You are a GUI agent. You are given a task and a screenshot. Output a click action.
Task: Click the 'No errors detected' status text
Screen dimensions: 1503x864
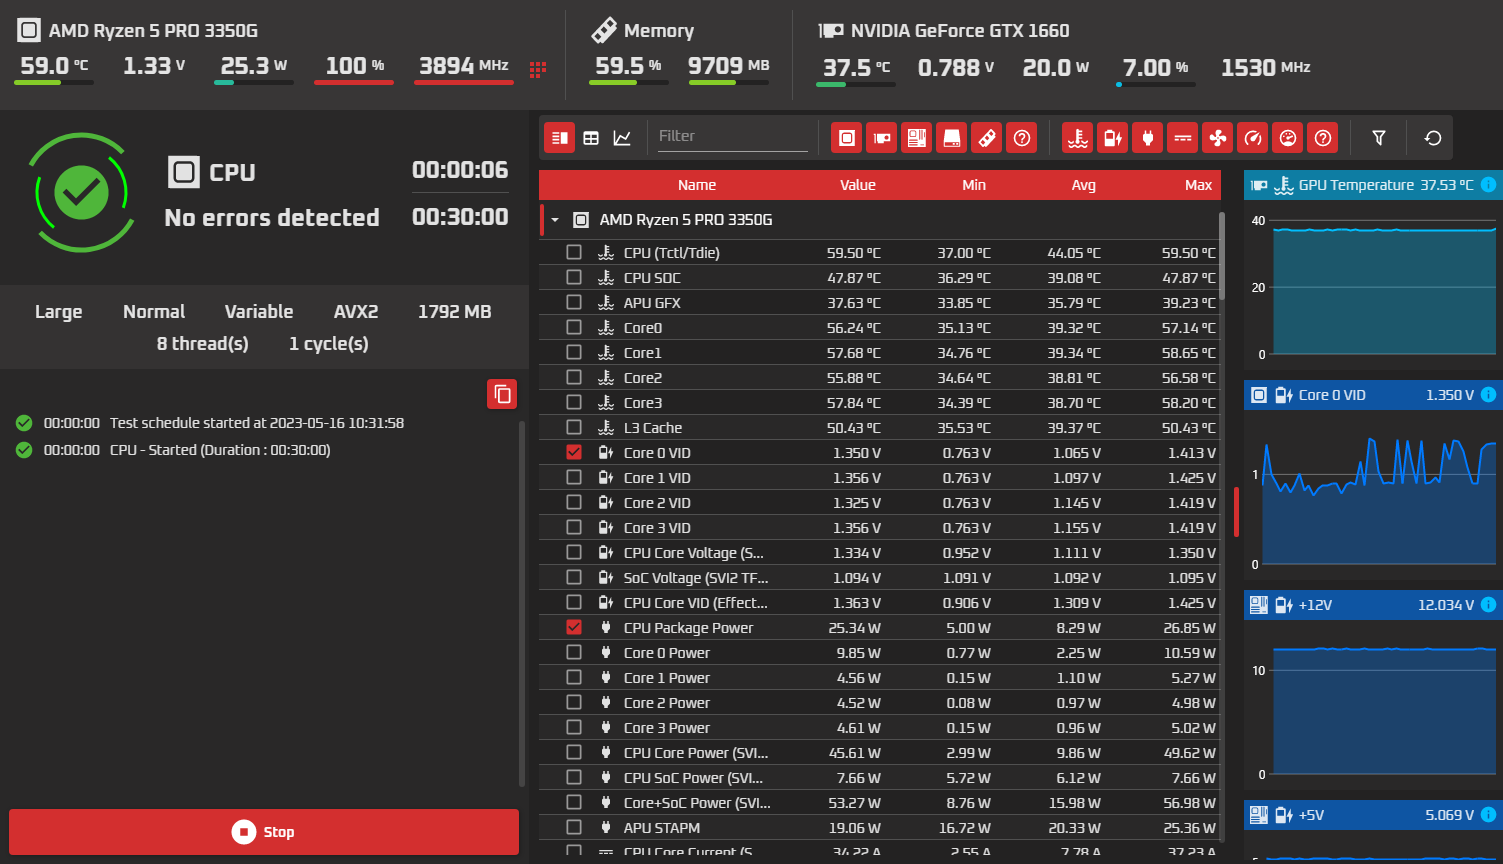click(272, 218)
